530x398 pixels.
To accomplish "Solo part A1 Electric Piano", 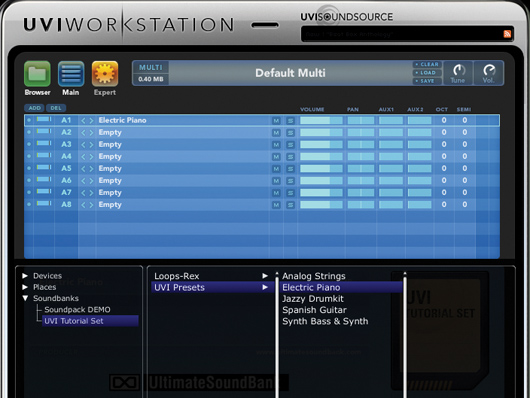I will (x=290, y=121).
